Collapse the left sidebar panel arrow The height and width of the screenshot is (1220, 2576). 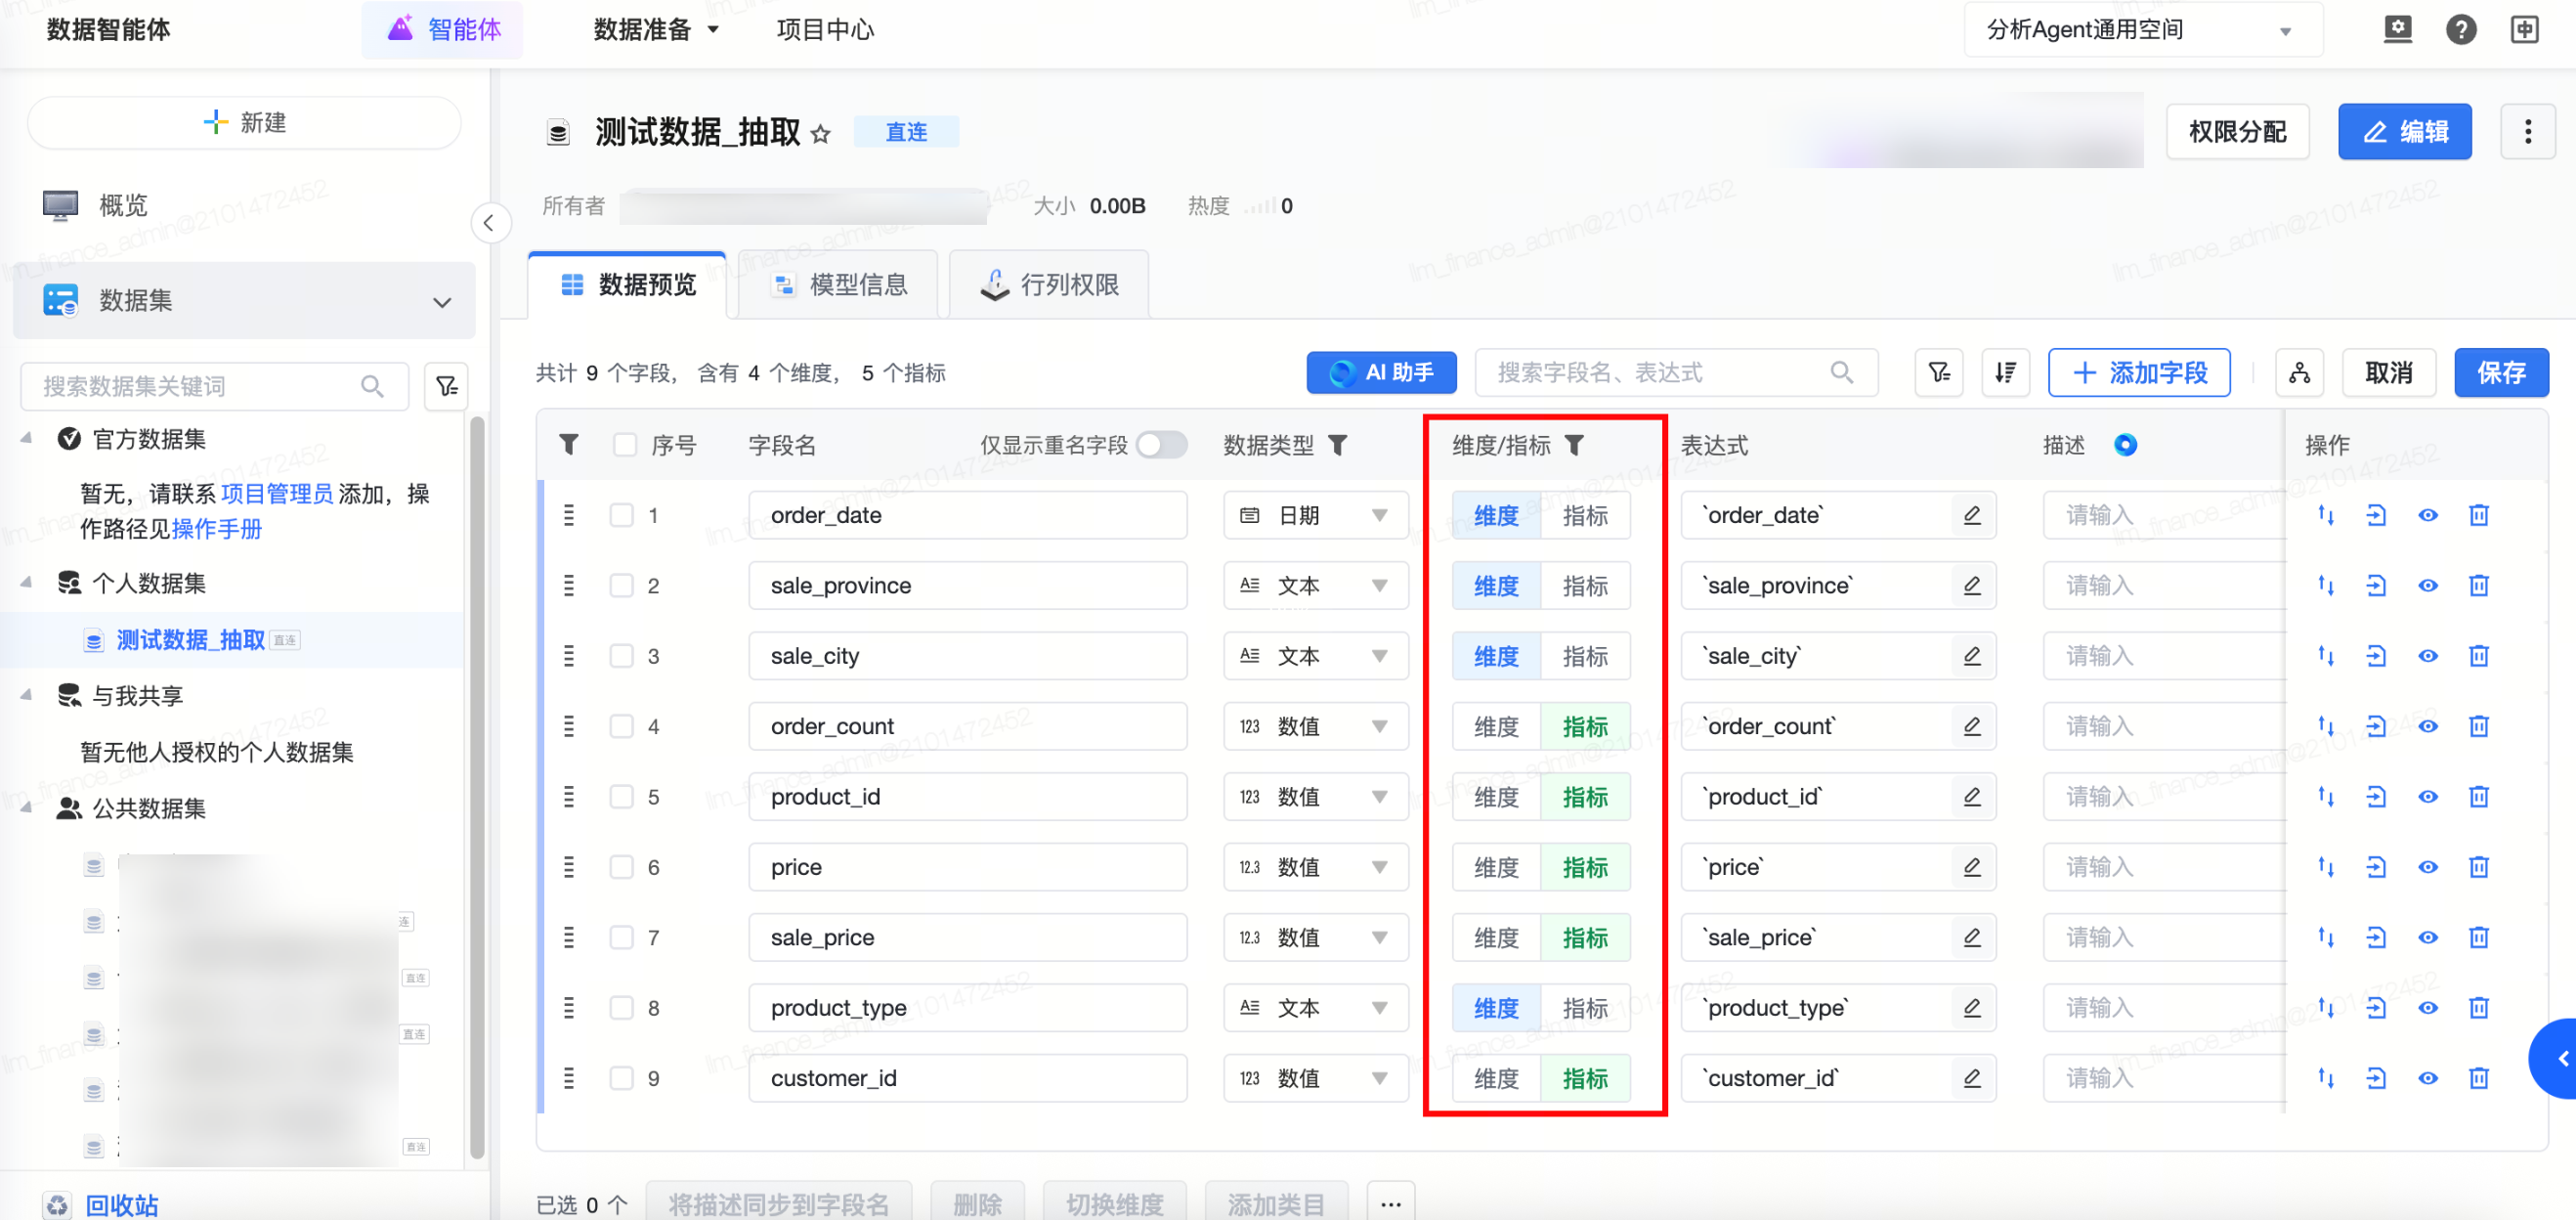[x=489, y=223]
